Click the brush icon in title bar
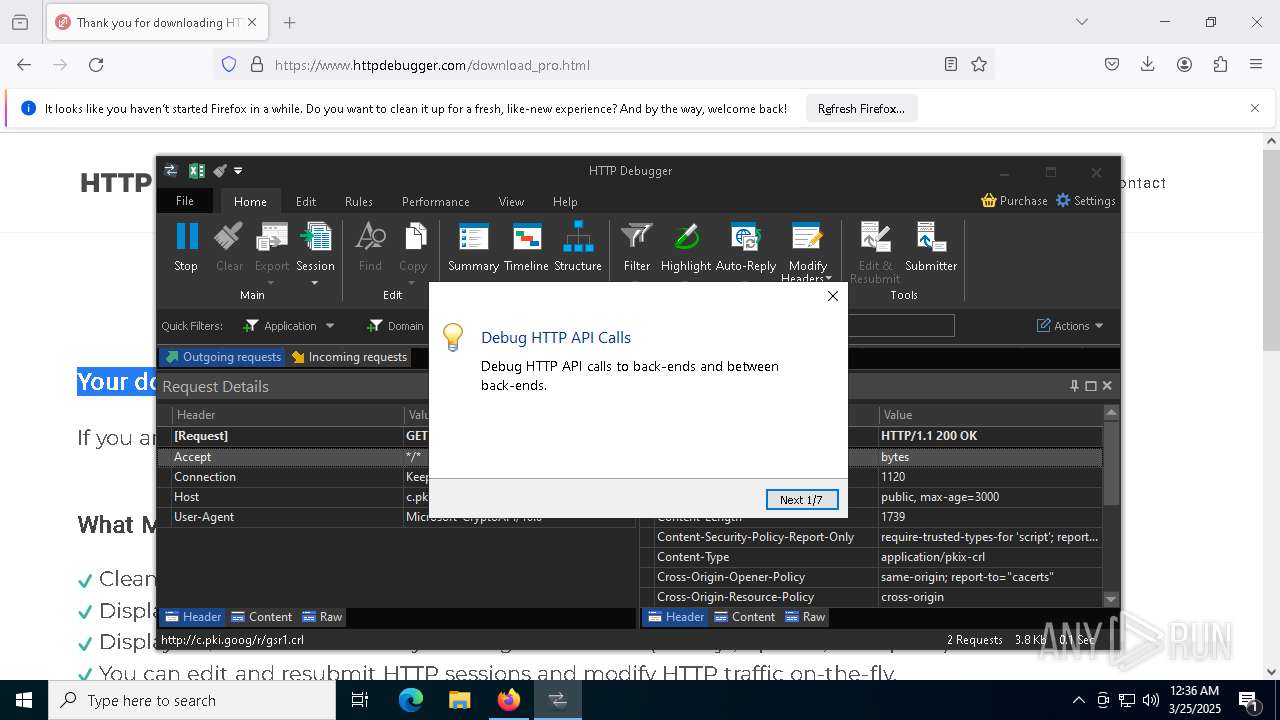 click(220, 171)
